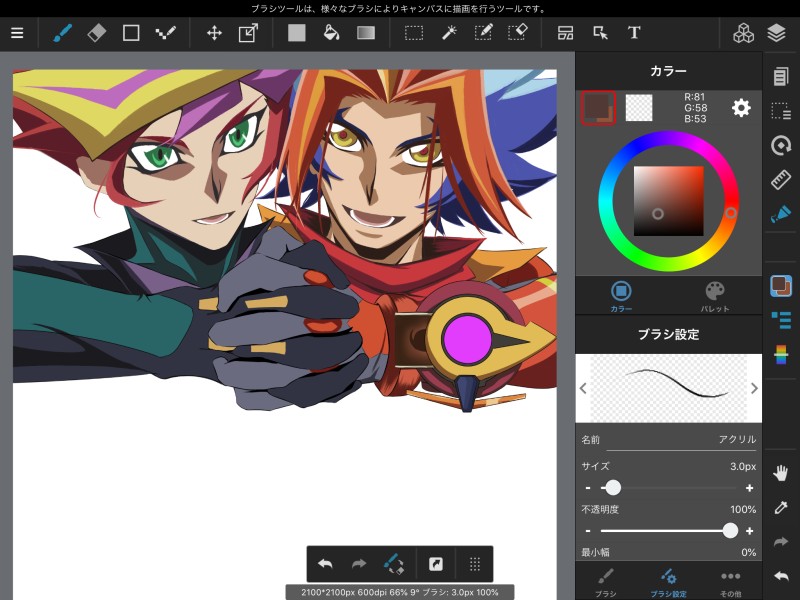800x600 pixels.
Task: Open the その他 tab at bottom
Action: [730, 582]
